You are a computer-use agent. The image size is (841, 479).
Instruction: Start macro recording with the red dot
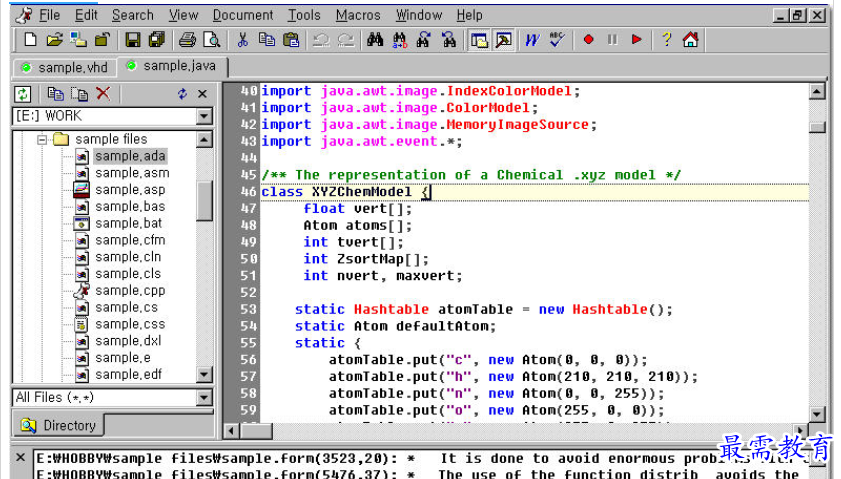pos(588,40)
